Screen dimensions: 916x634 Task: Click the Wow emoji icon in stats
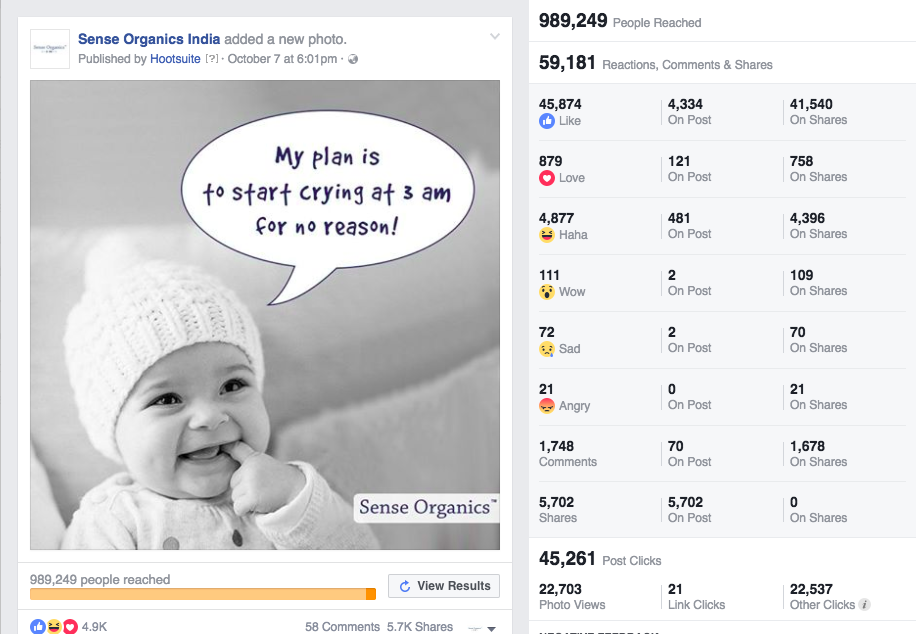[x=547, y=292]
